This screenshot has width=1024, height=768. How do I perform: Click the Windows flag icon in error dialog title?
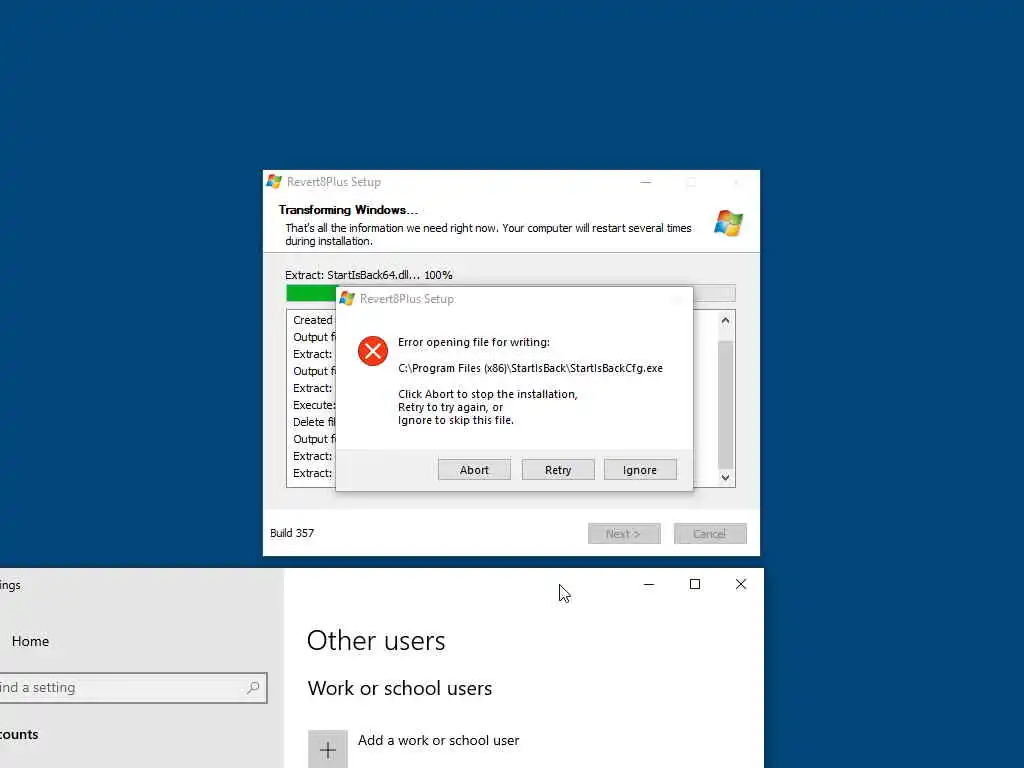pyautogui.click(x=347, y=298)
